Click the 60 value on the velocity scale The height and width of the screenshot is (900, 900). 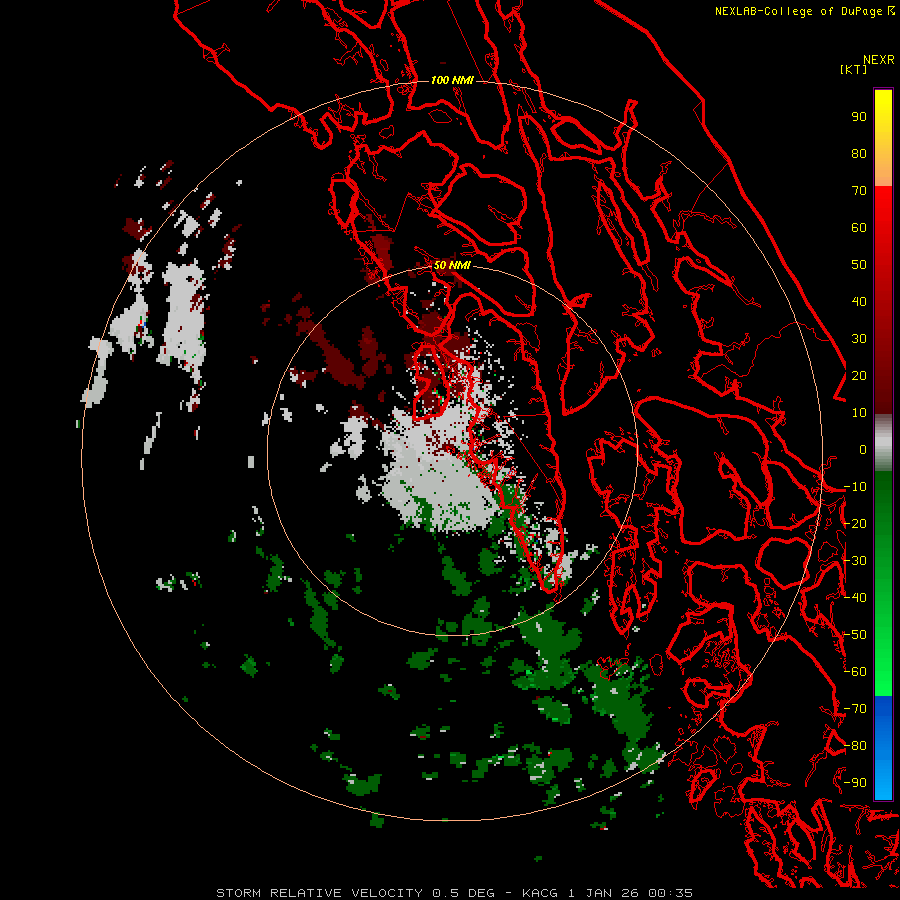pyautogui.click(x=859, y=227)
